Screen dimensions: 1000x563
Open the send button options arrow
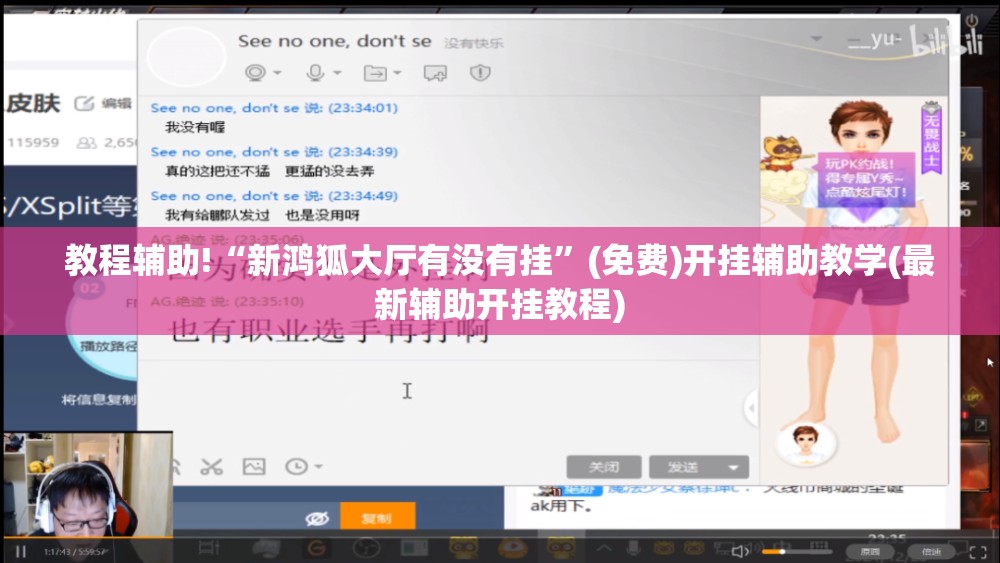[x=734, y=467]
